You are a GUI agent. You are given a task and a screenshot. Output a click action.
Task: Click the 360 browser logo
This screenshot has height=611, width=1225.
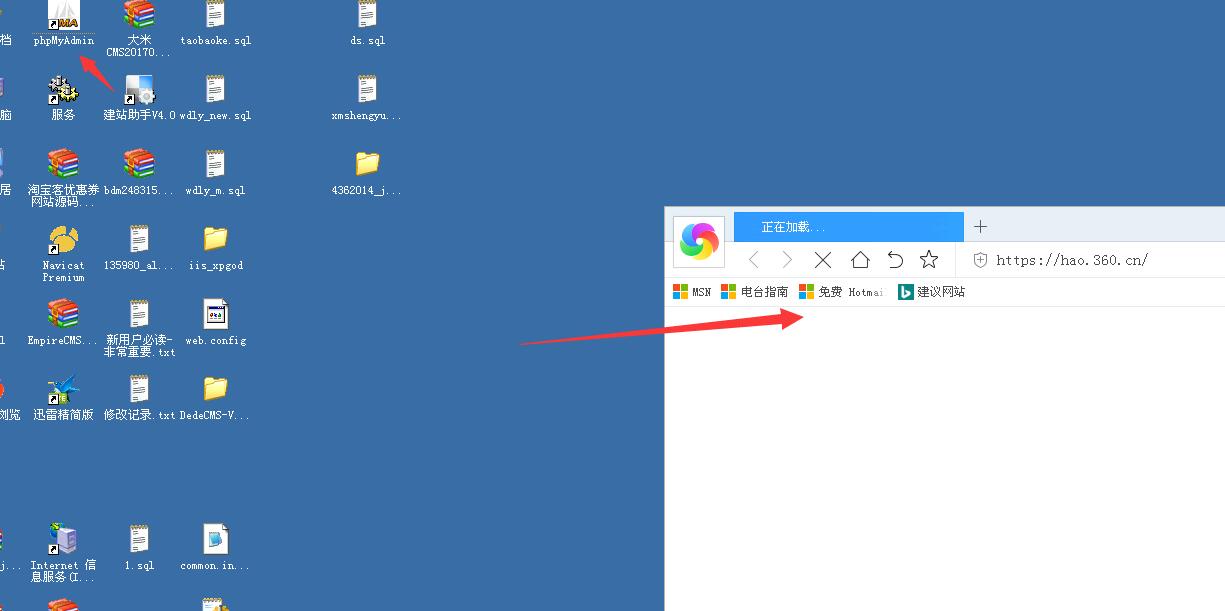[x=699, y=241]
